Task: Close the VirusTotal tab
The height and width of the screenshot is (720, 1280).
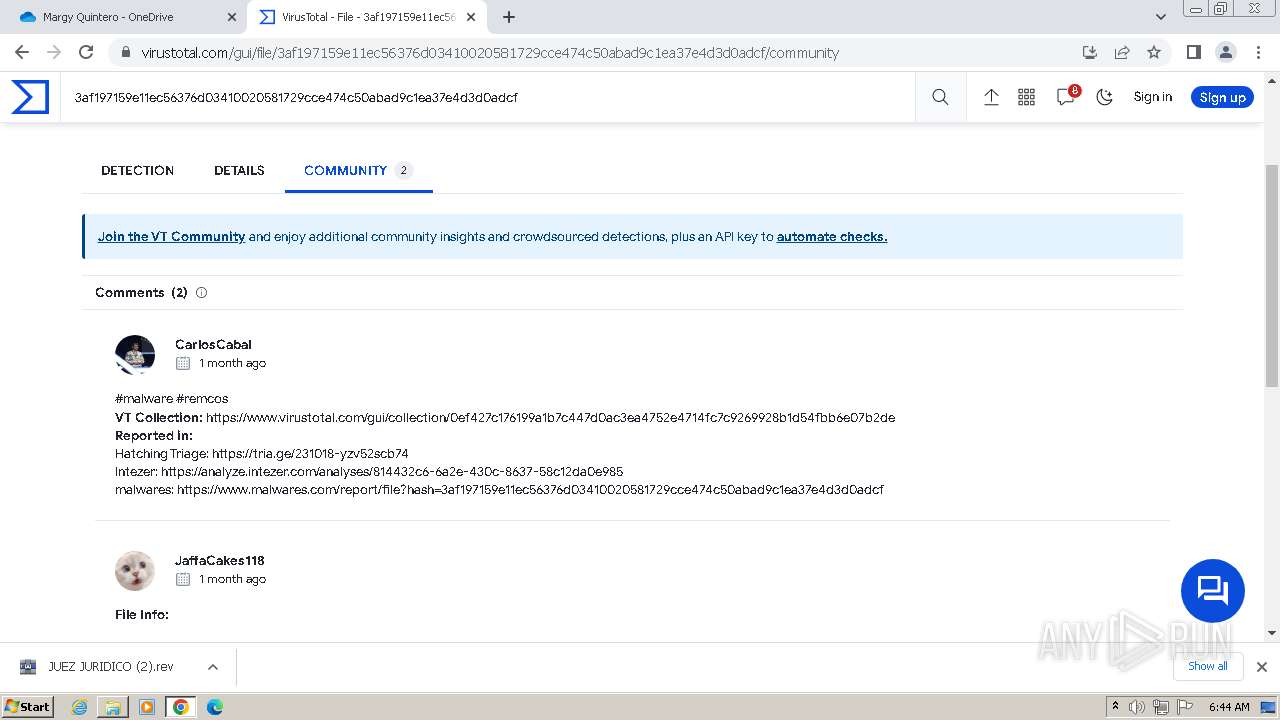Action: pos(471,17)
